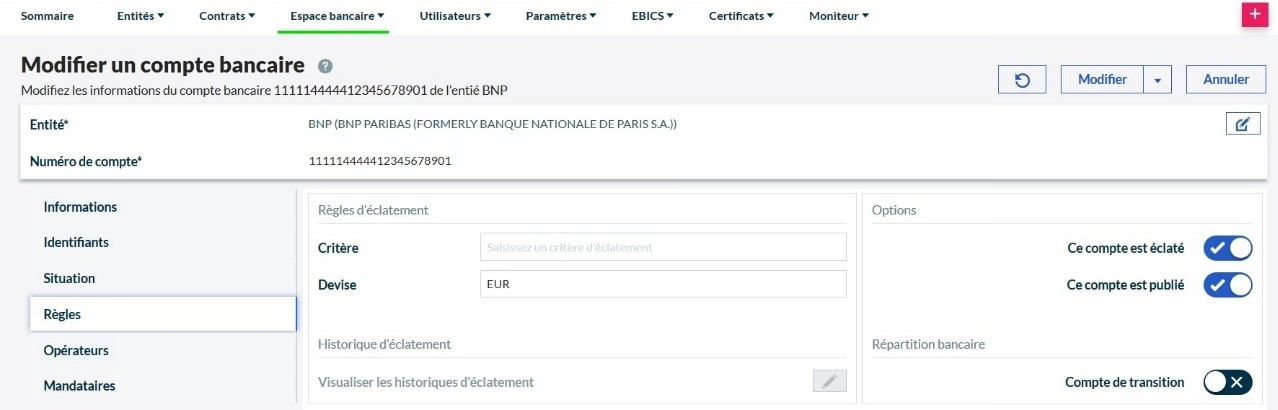
Task: Select the Mandataires section
Action: click(79, 385)
